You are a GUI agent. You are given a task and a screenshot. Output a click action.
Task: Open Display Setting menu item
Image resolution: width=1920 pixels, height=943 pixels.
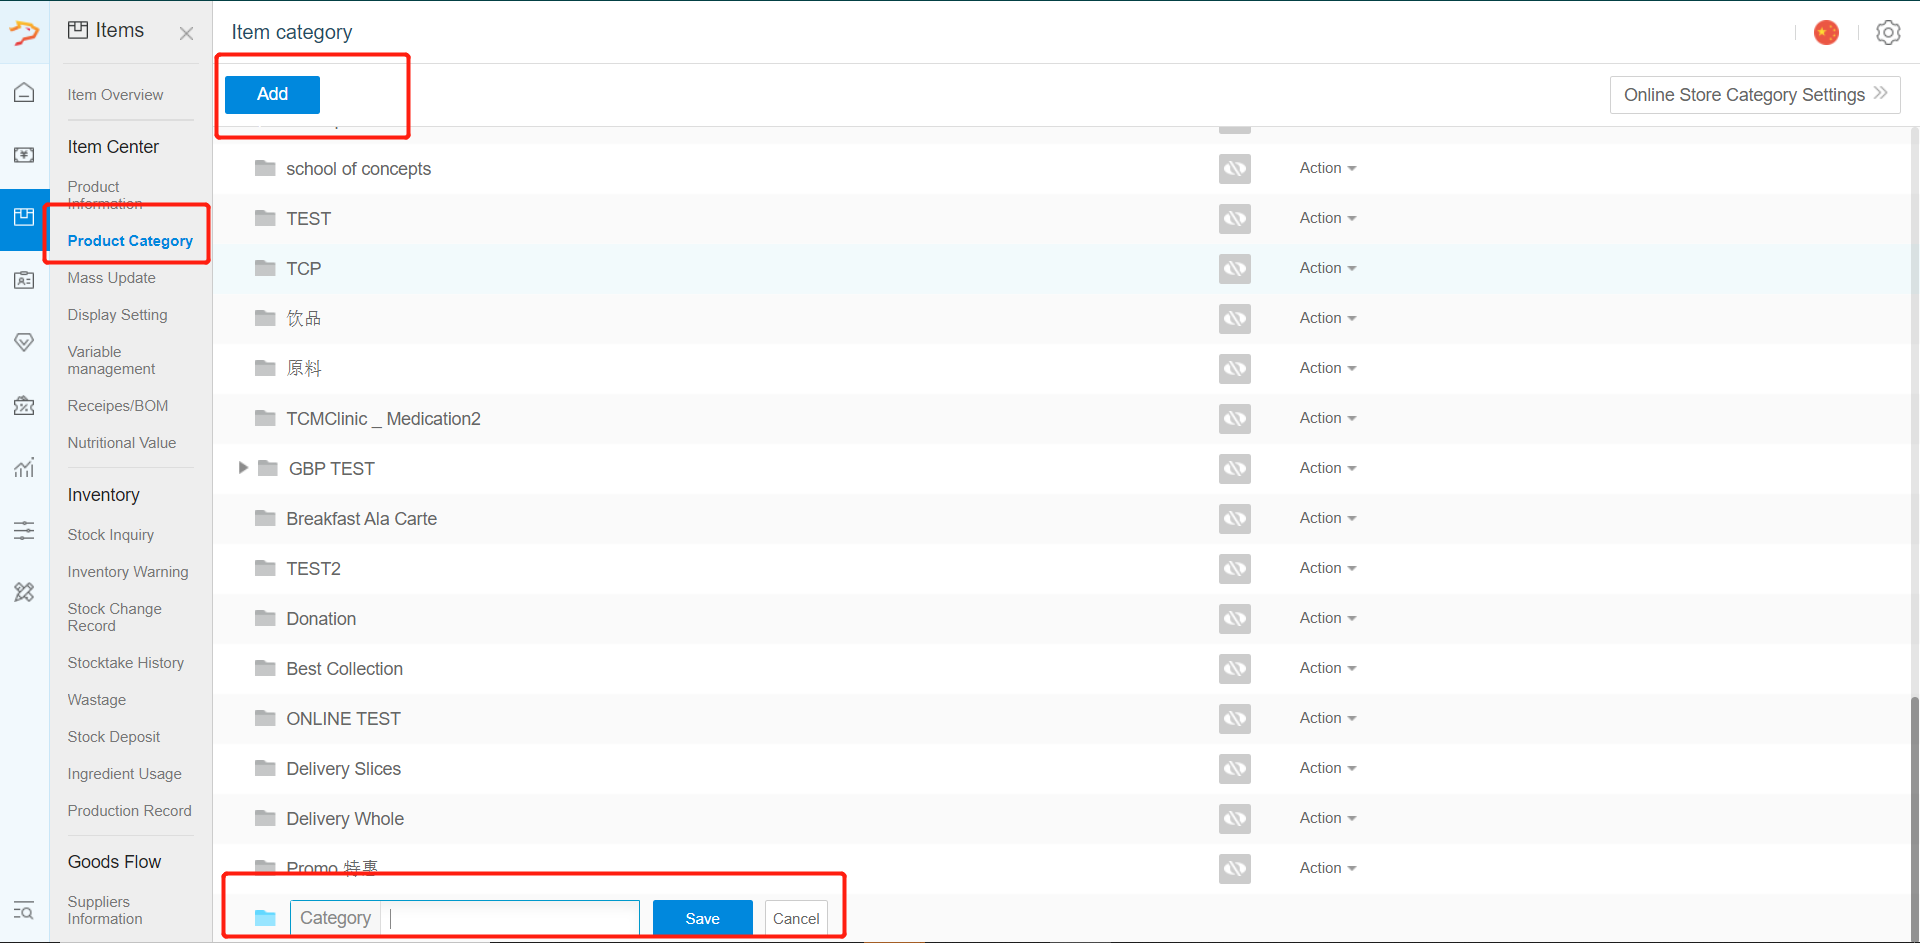[x=117, y=315]
